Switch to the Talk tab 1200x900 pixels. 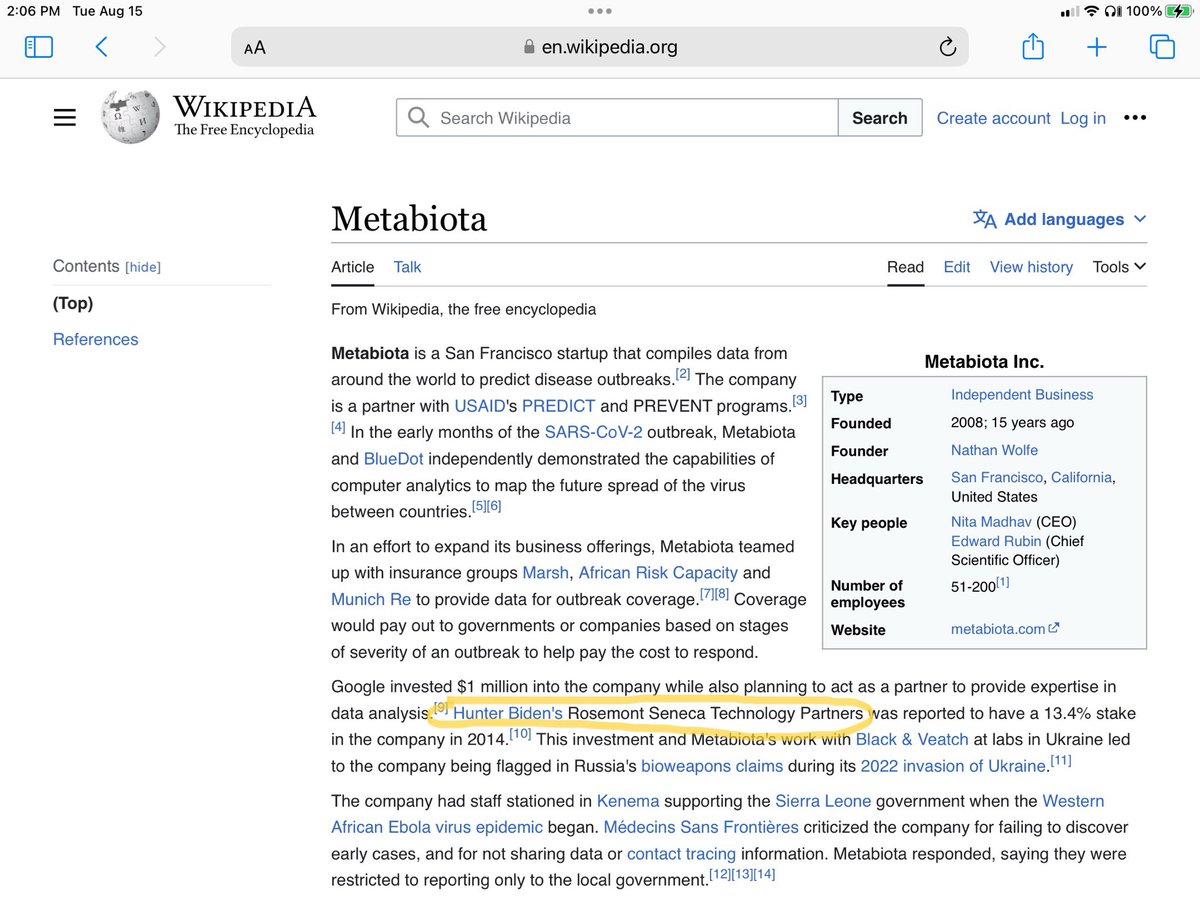coord(407,267)
